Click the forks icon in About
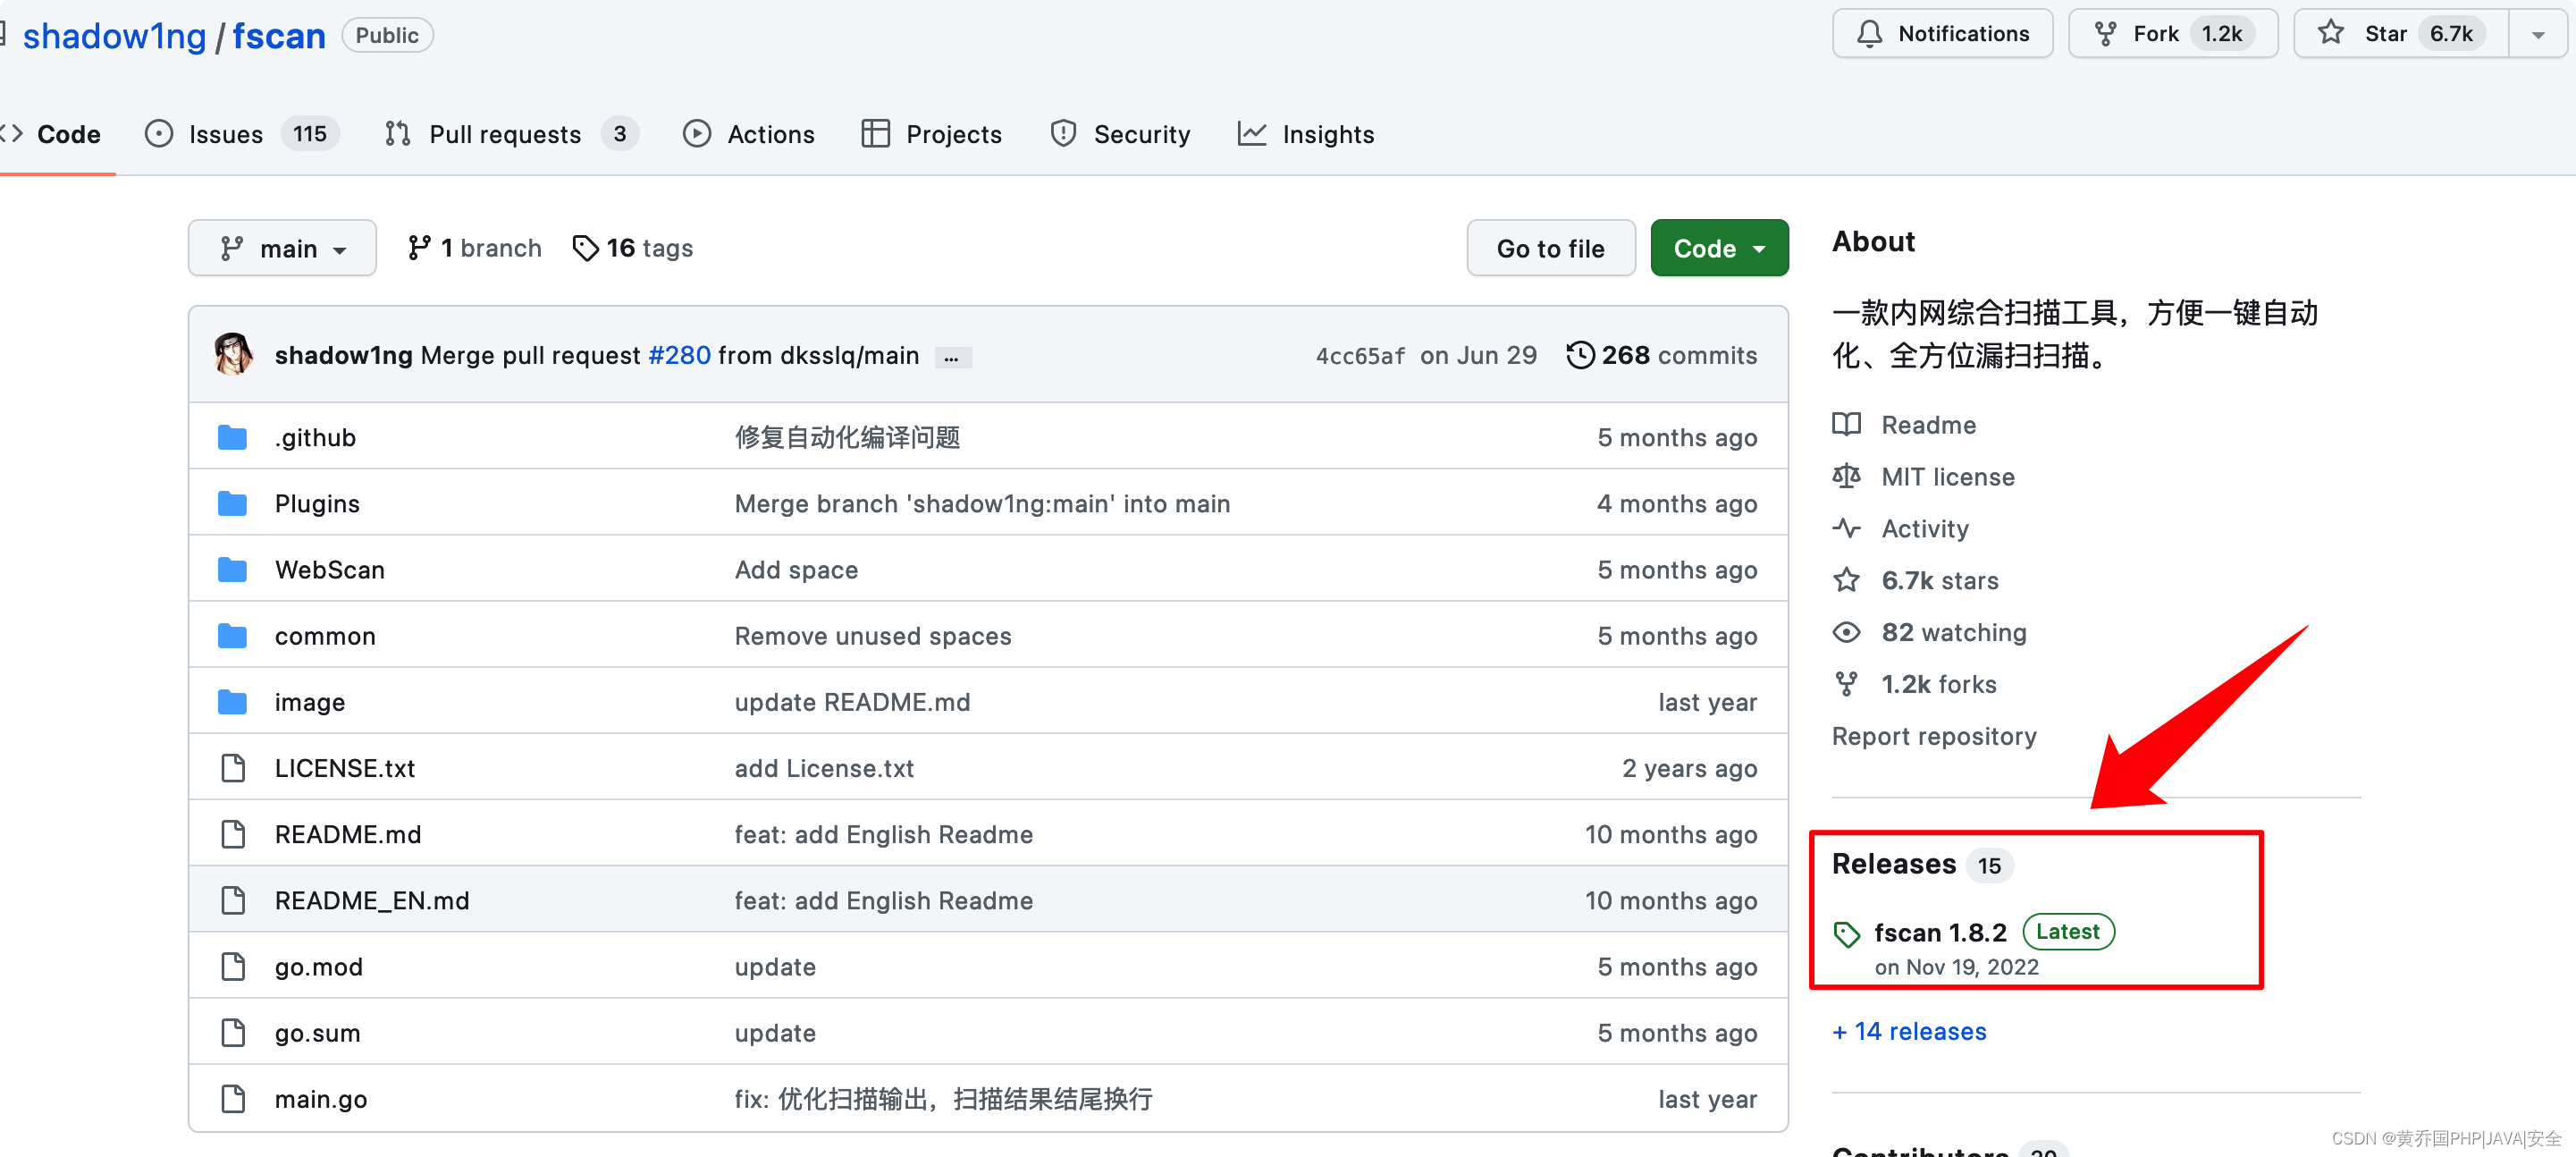 1846,684
